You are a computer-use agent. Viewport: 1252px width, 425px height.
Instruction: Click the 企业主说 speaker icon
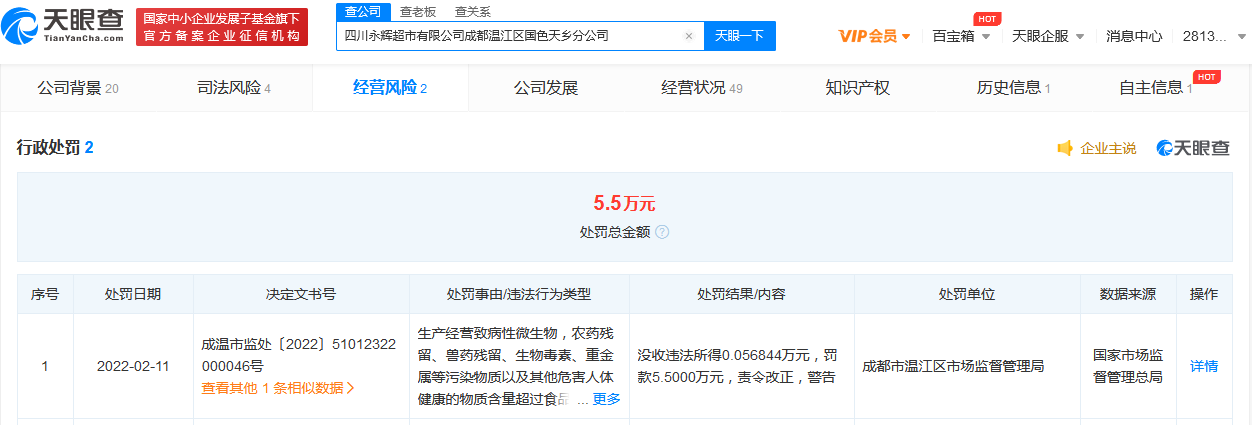1065,148
